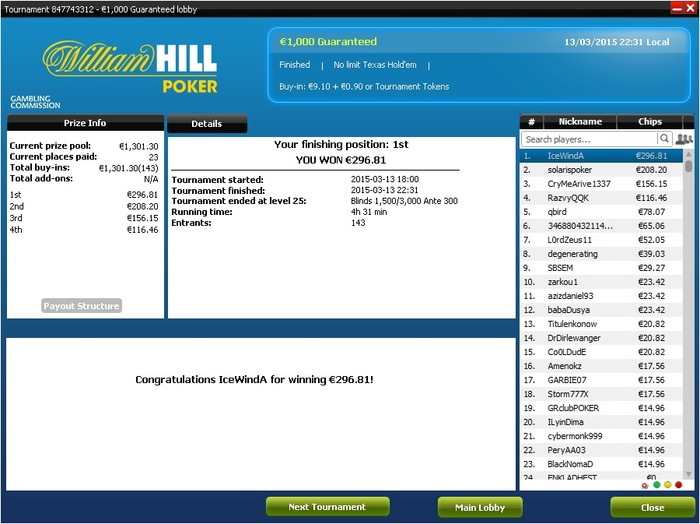Focus the Search players input field
The height and width of the screenshot is (524, 700).
[x=589, y=139]
